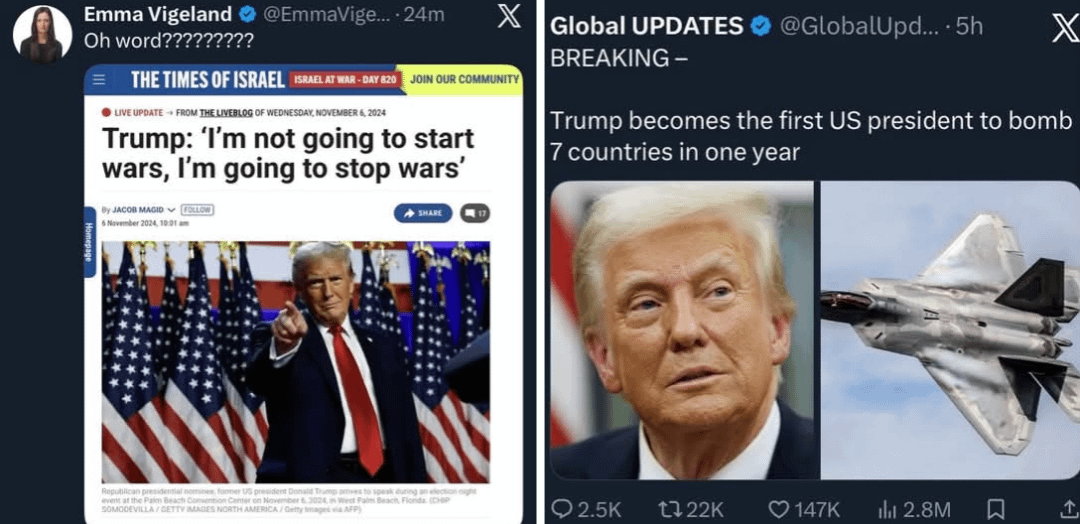Open Emma Vigeland's profile avatar

pos(43,34)
